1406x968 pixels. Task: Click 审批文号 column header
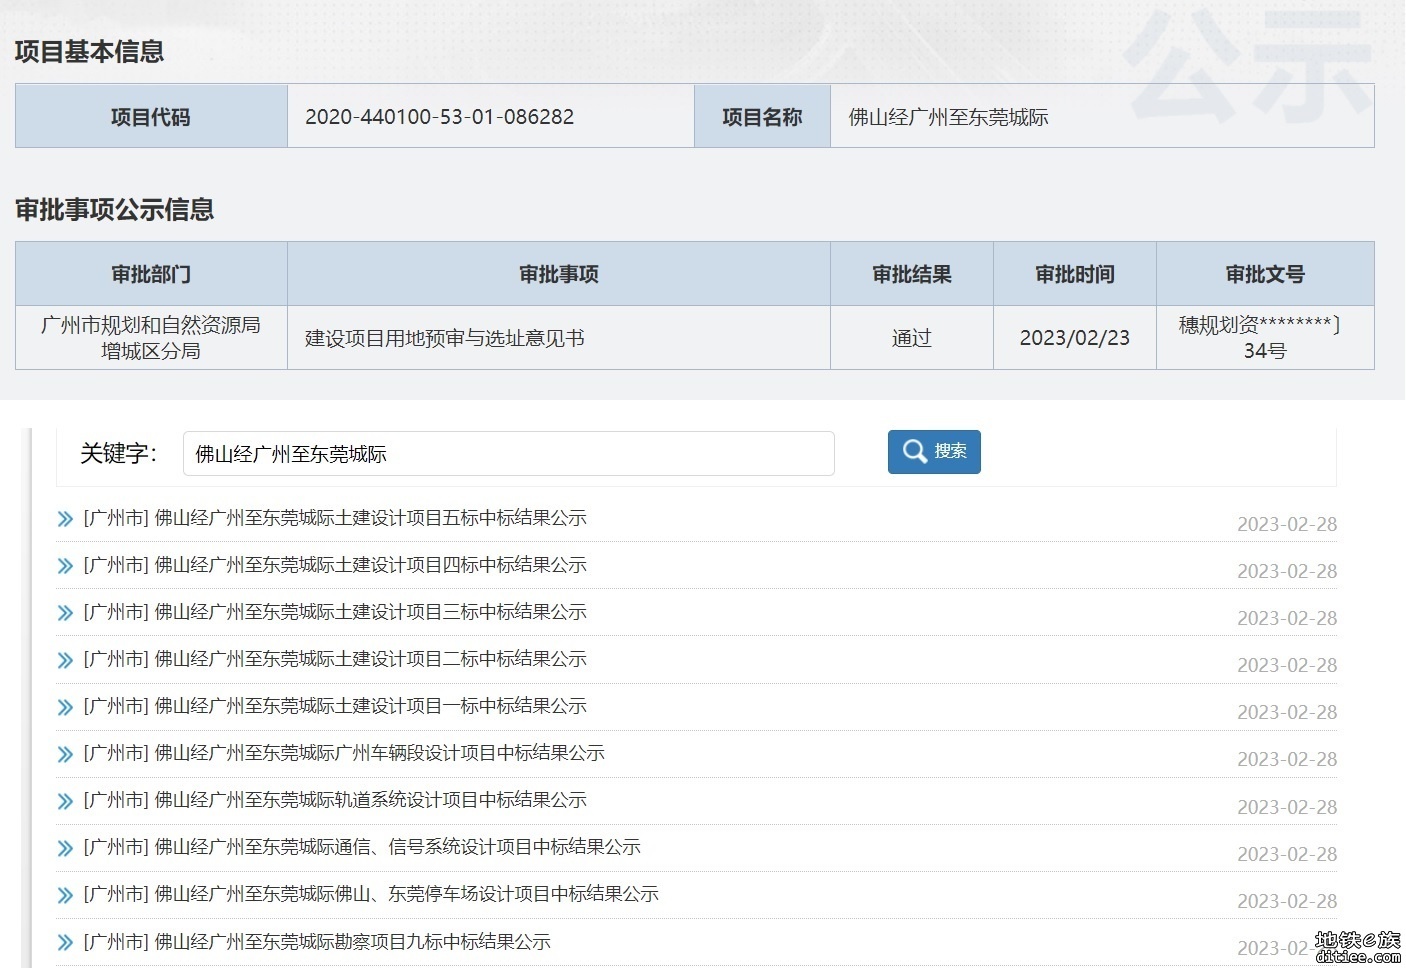pos(1266,274)
